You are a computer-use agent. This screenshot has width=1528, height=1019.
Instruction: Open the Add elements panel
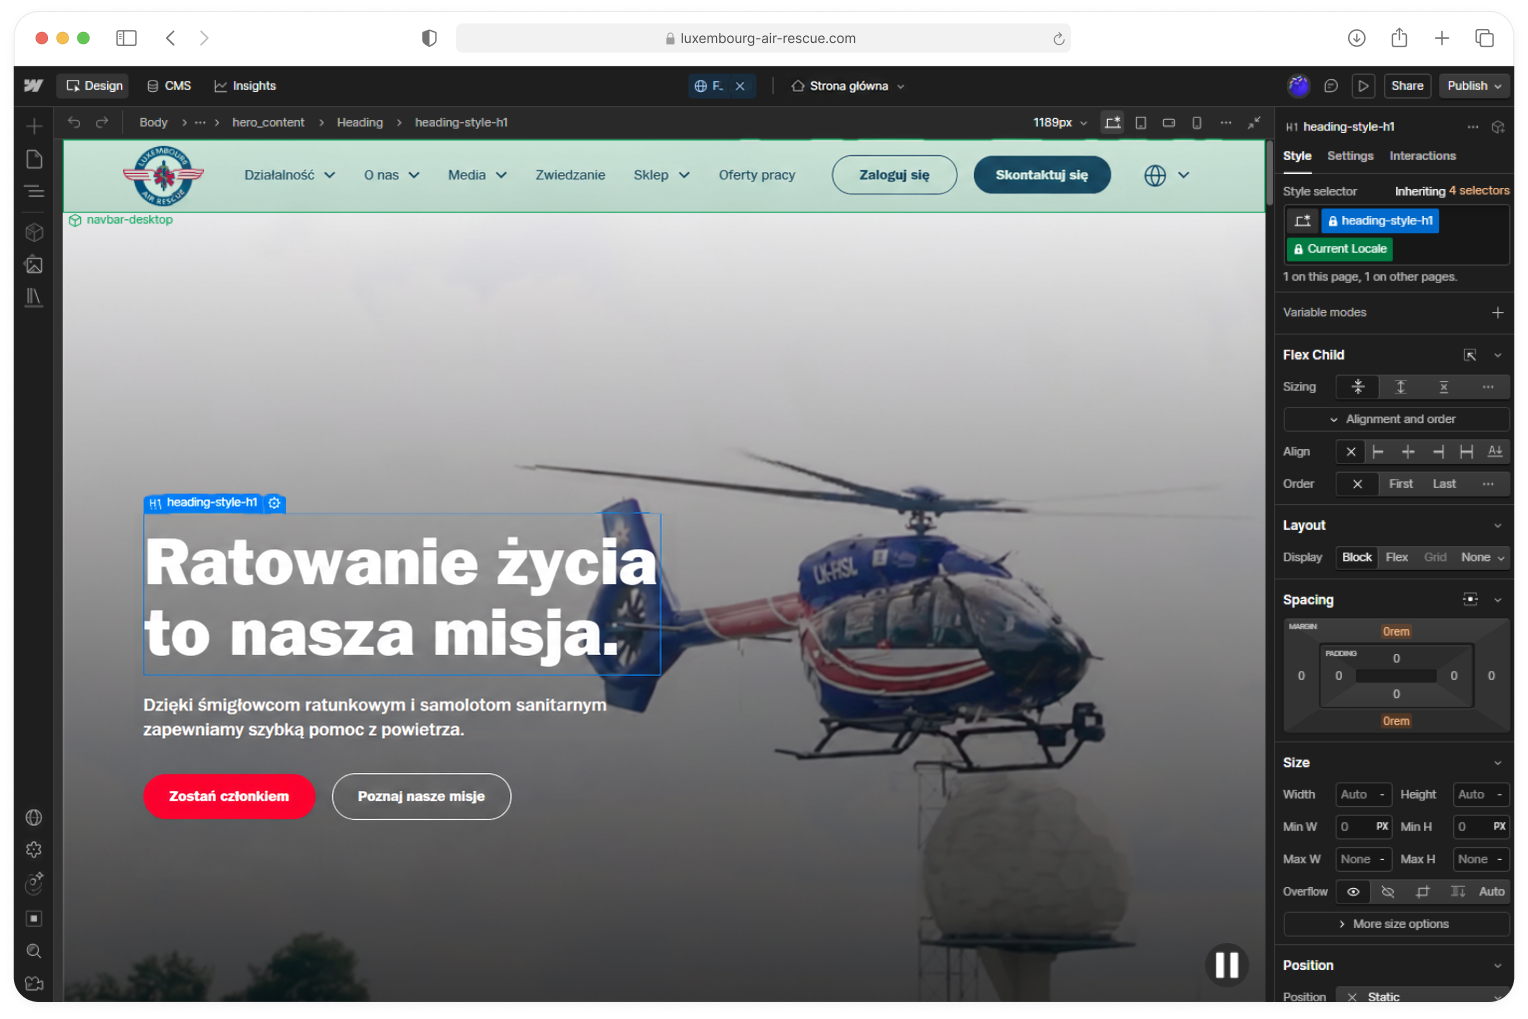[34, 126]
